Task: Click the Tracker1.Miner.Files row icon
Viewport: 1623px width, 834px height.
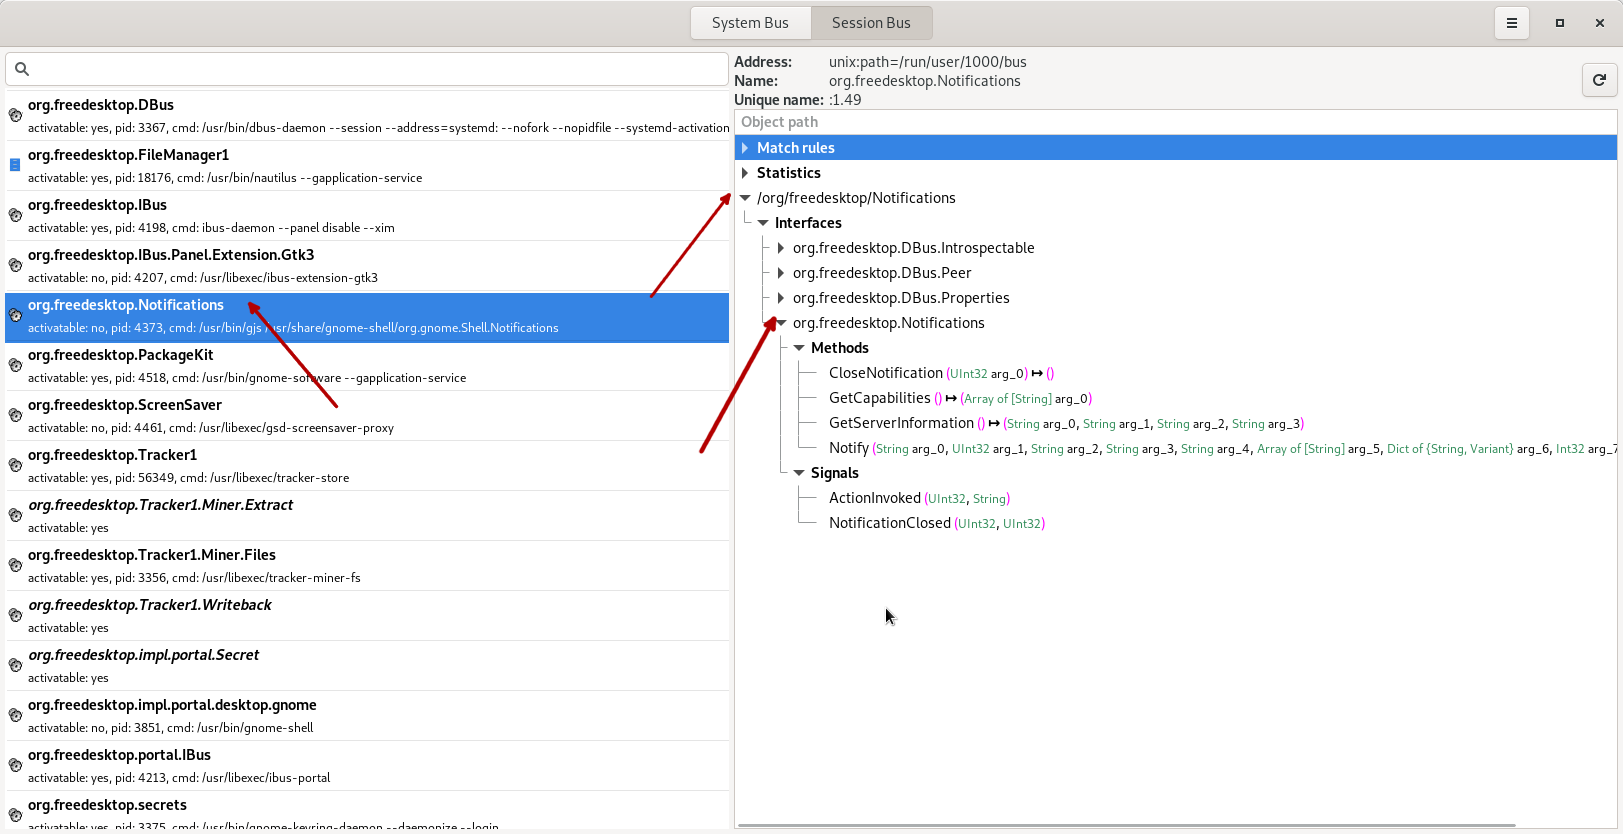Action: [x=15, y=565]
